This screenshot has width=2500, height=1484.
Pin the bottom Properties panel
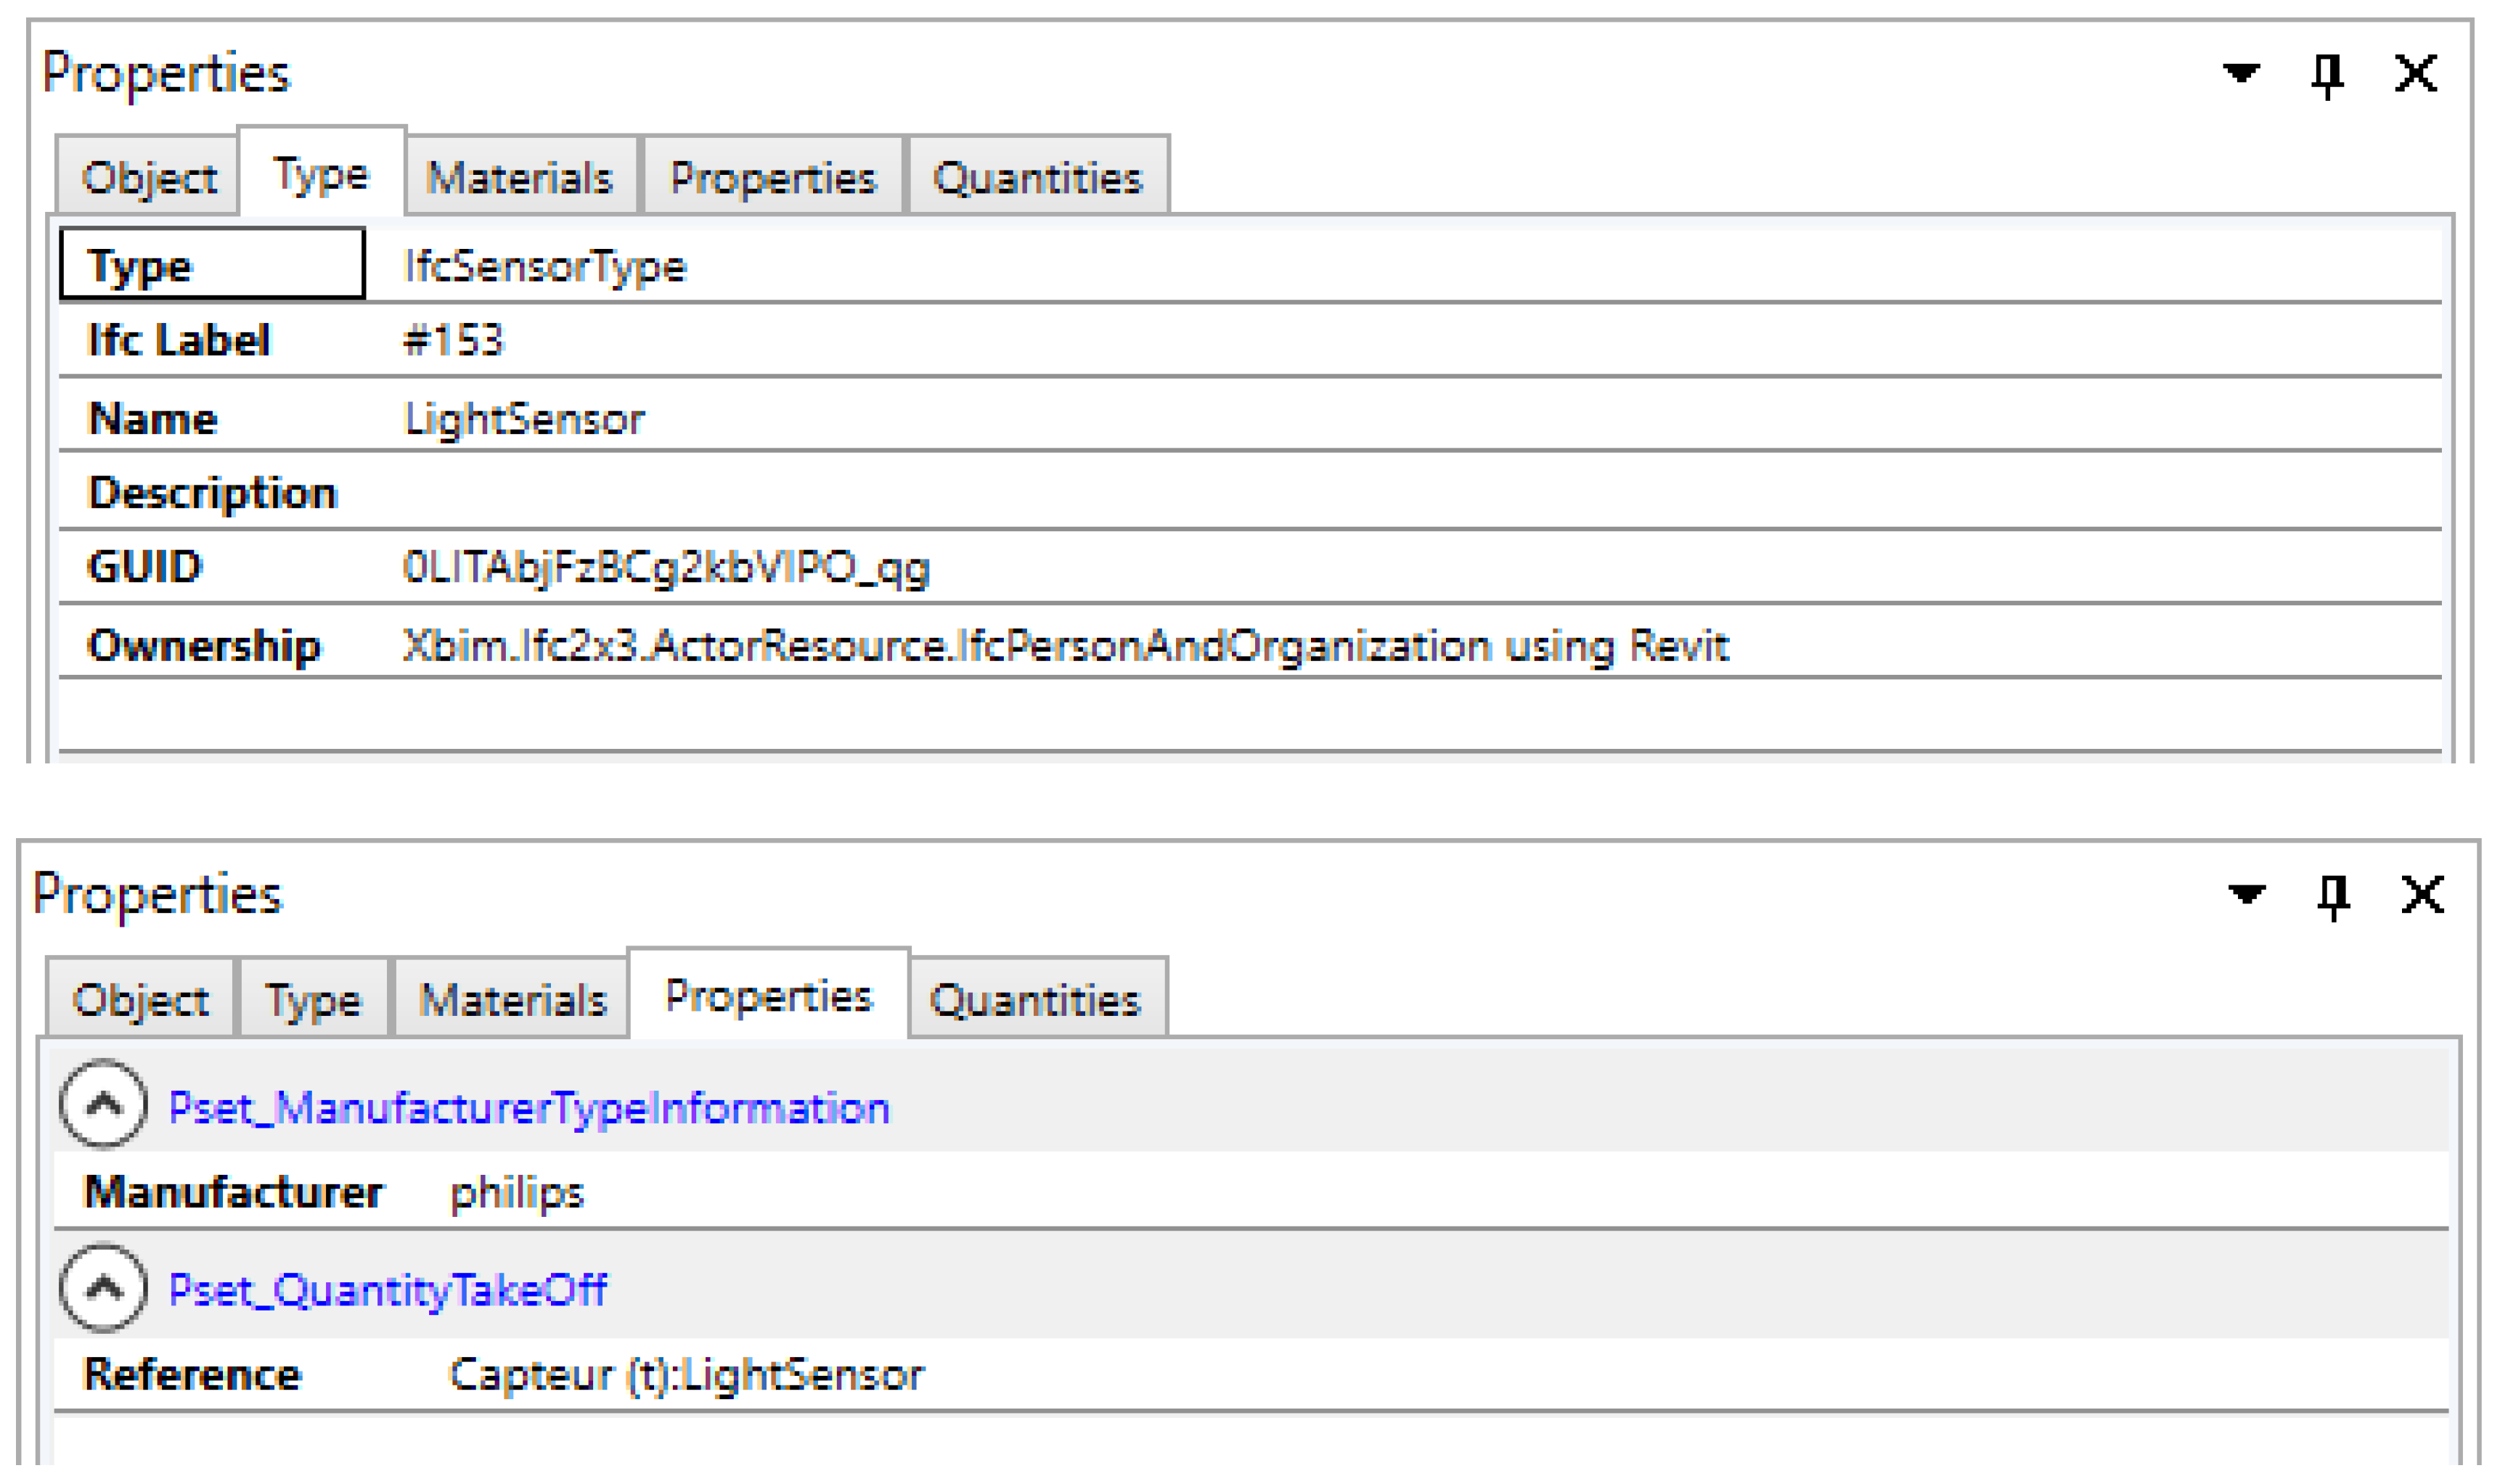coord(2334,895)
